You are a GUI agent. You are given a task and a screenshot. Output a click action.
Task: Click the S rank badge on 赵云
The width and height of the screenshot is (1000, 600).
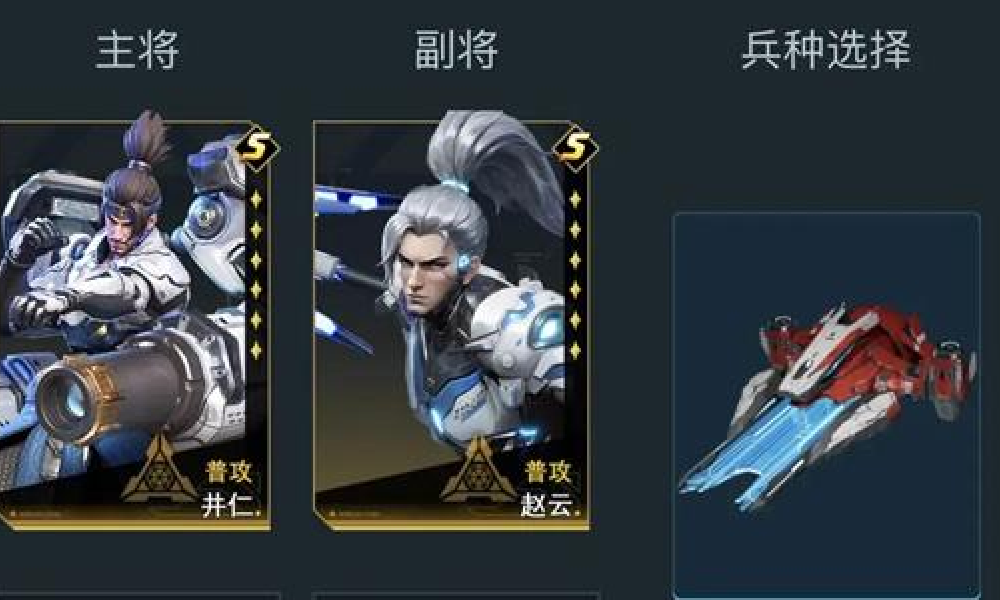click(575, 149)
